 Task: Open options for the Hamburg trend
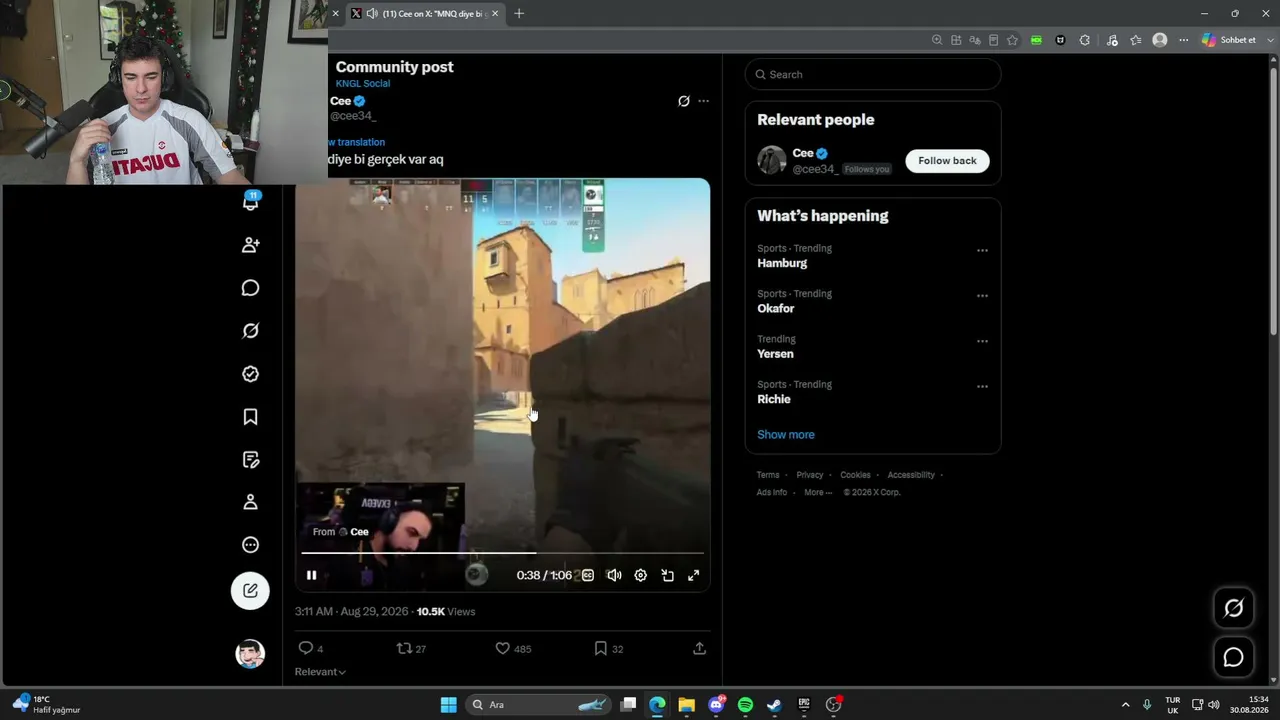(x=982, y=251)
